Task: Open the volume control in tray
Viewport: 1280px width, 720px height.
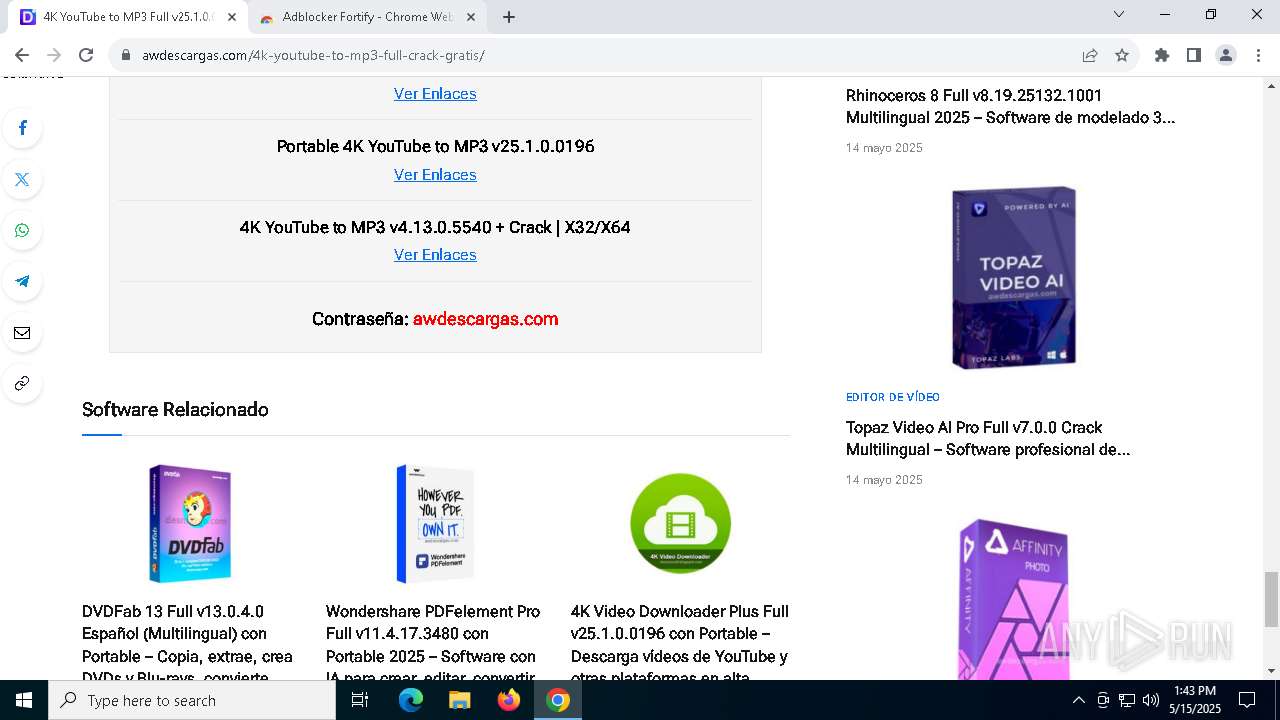Action: pos(1151,700)
